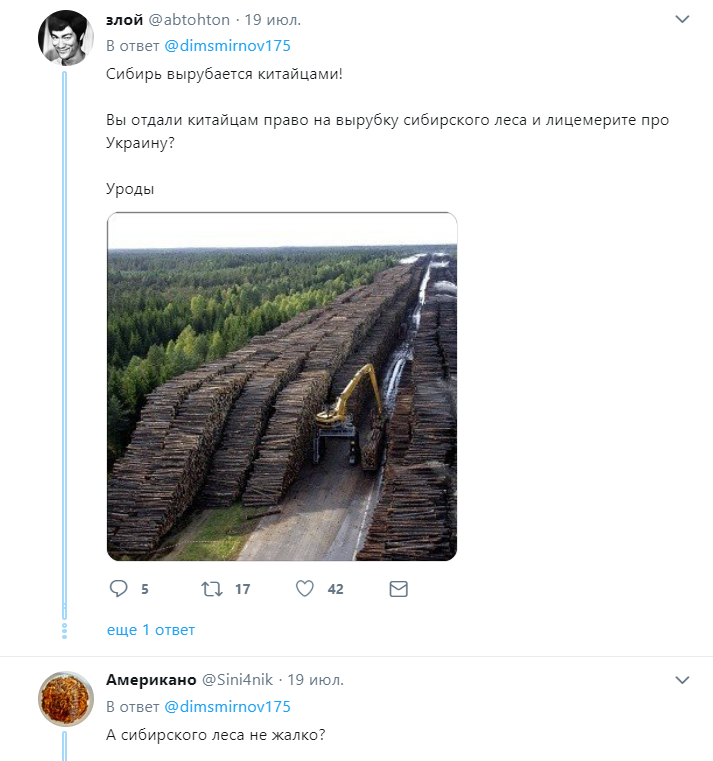This screenshot has height=761, width=713.
Task: Expand the options chevron on the злой tweet
Action: click(x=682, y=19)
